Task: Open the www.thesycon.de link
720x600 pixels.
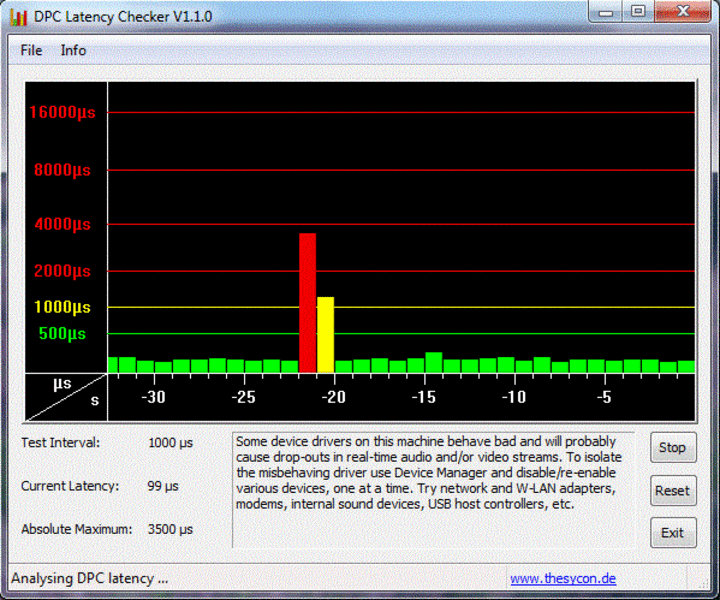Action: 563,578
